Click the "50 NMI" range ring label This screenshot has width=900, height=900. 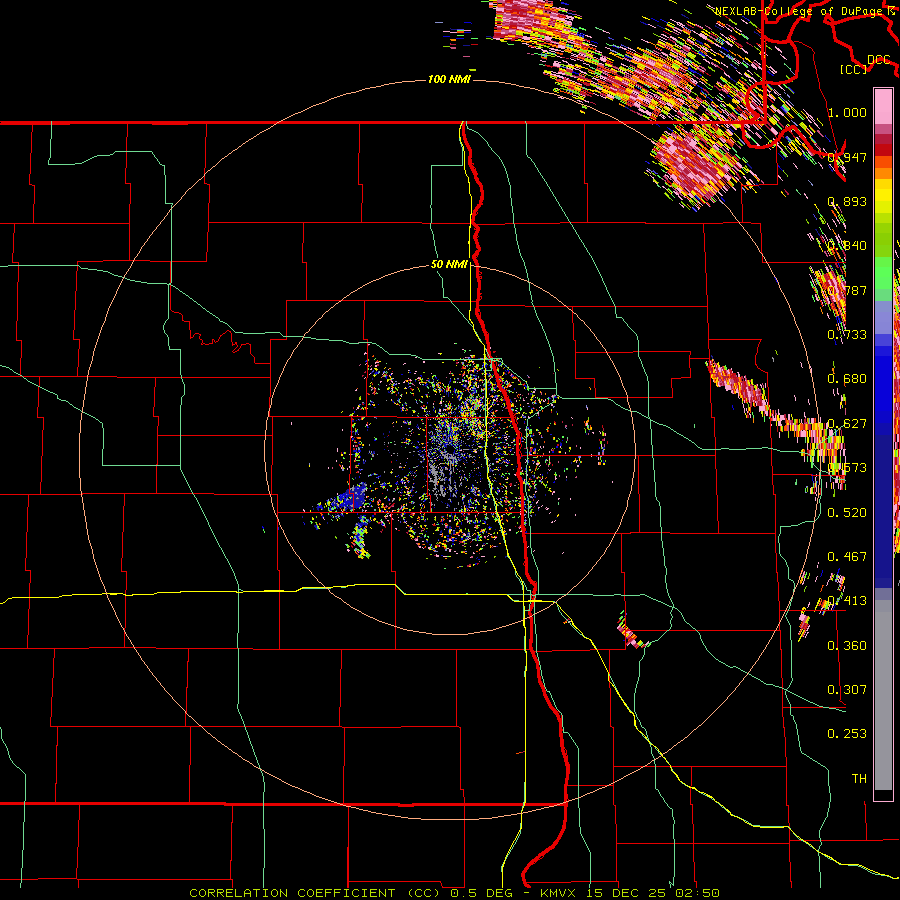coord(449,265)
